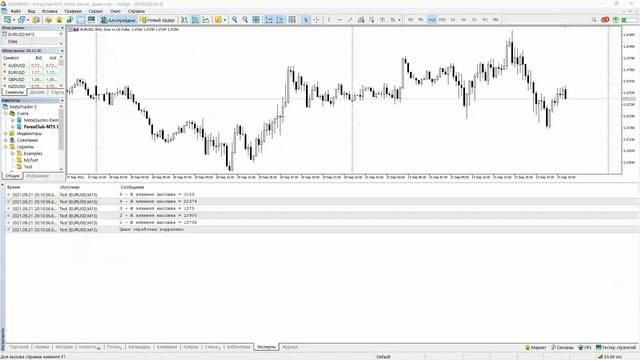Viewport: 640px width, 360px height.
Task: Close the Market Watch panel
Action: click(x=62, y=51)
